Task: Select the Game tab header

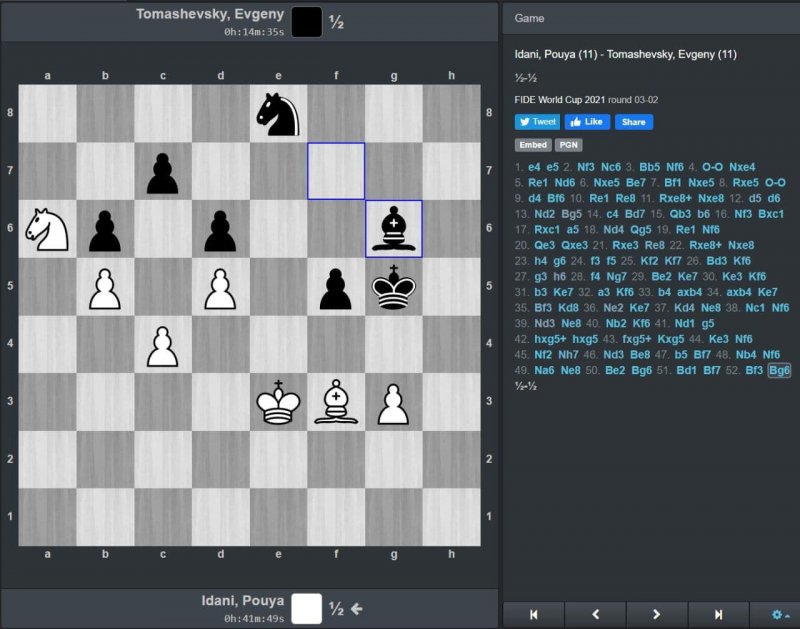Action: (531, 17)
